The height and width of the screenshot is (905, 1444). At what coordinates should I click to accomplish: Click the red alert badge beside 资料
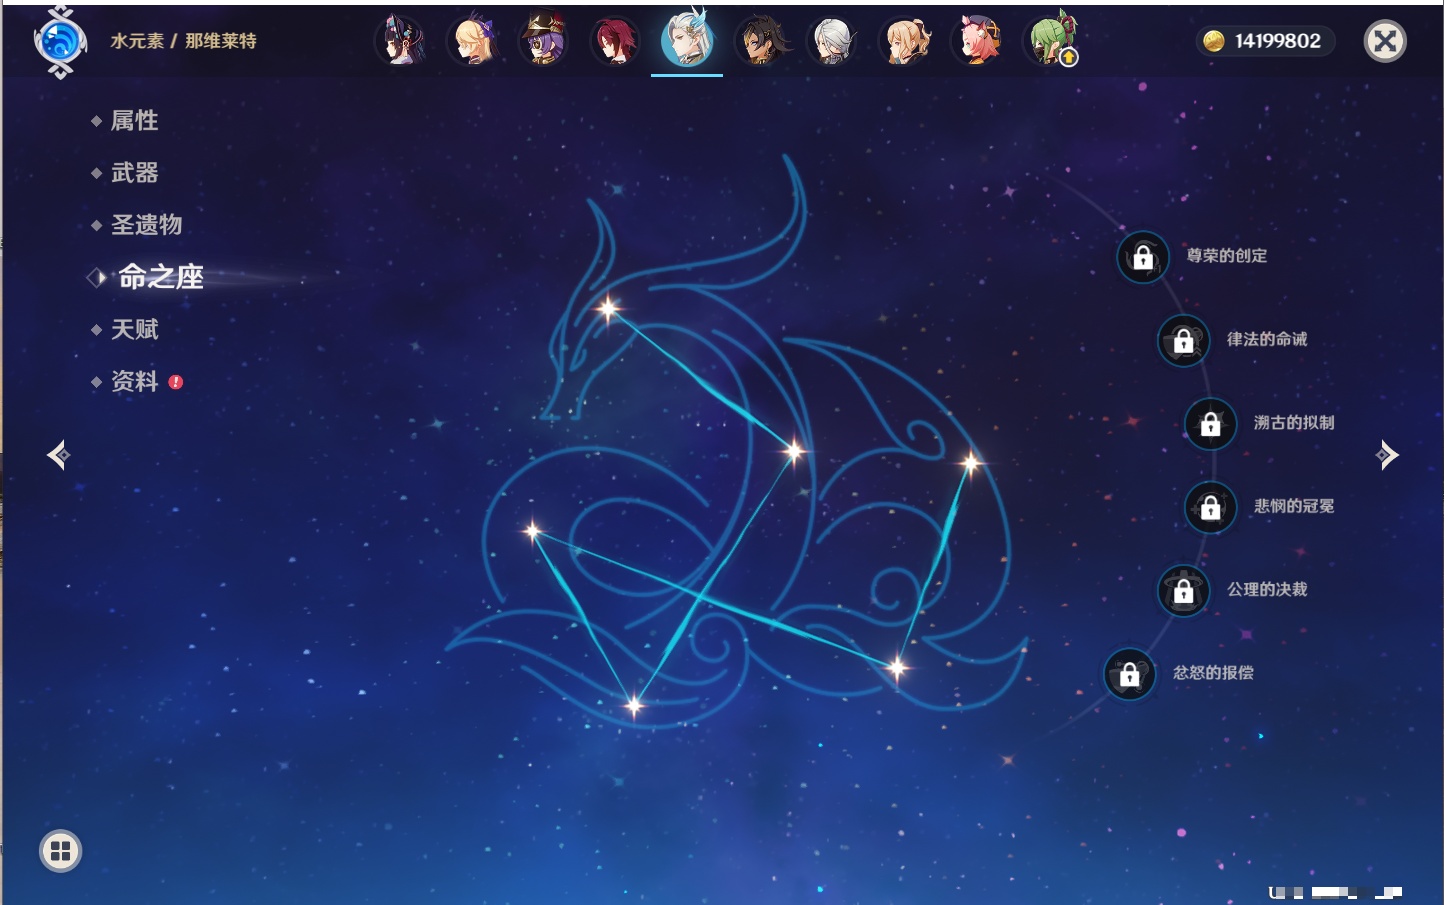pos(176,382)
